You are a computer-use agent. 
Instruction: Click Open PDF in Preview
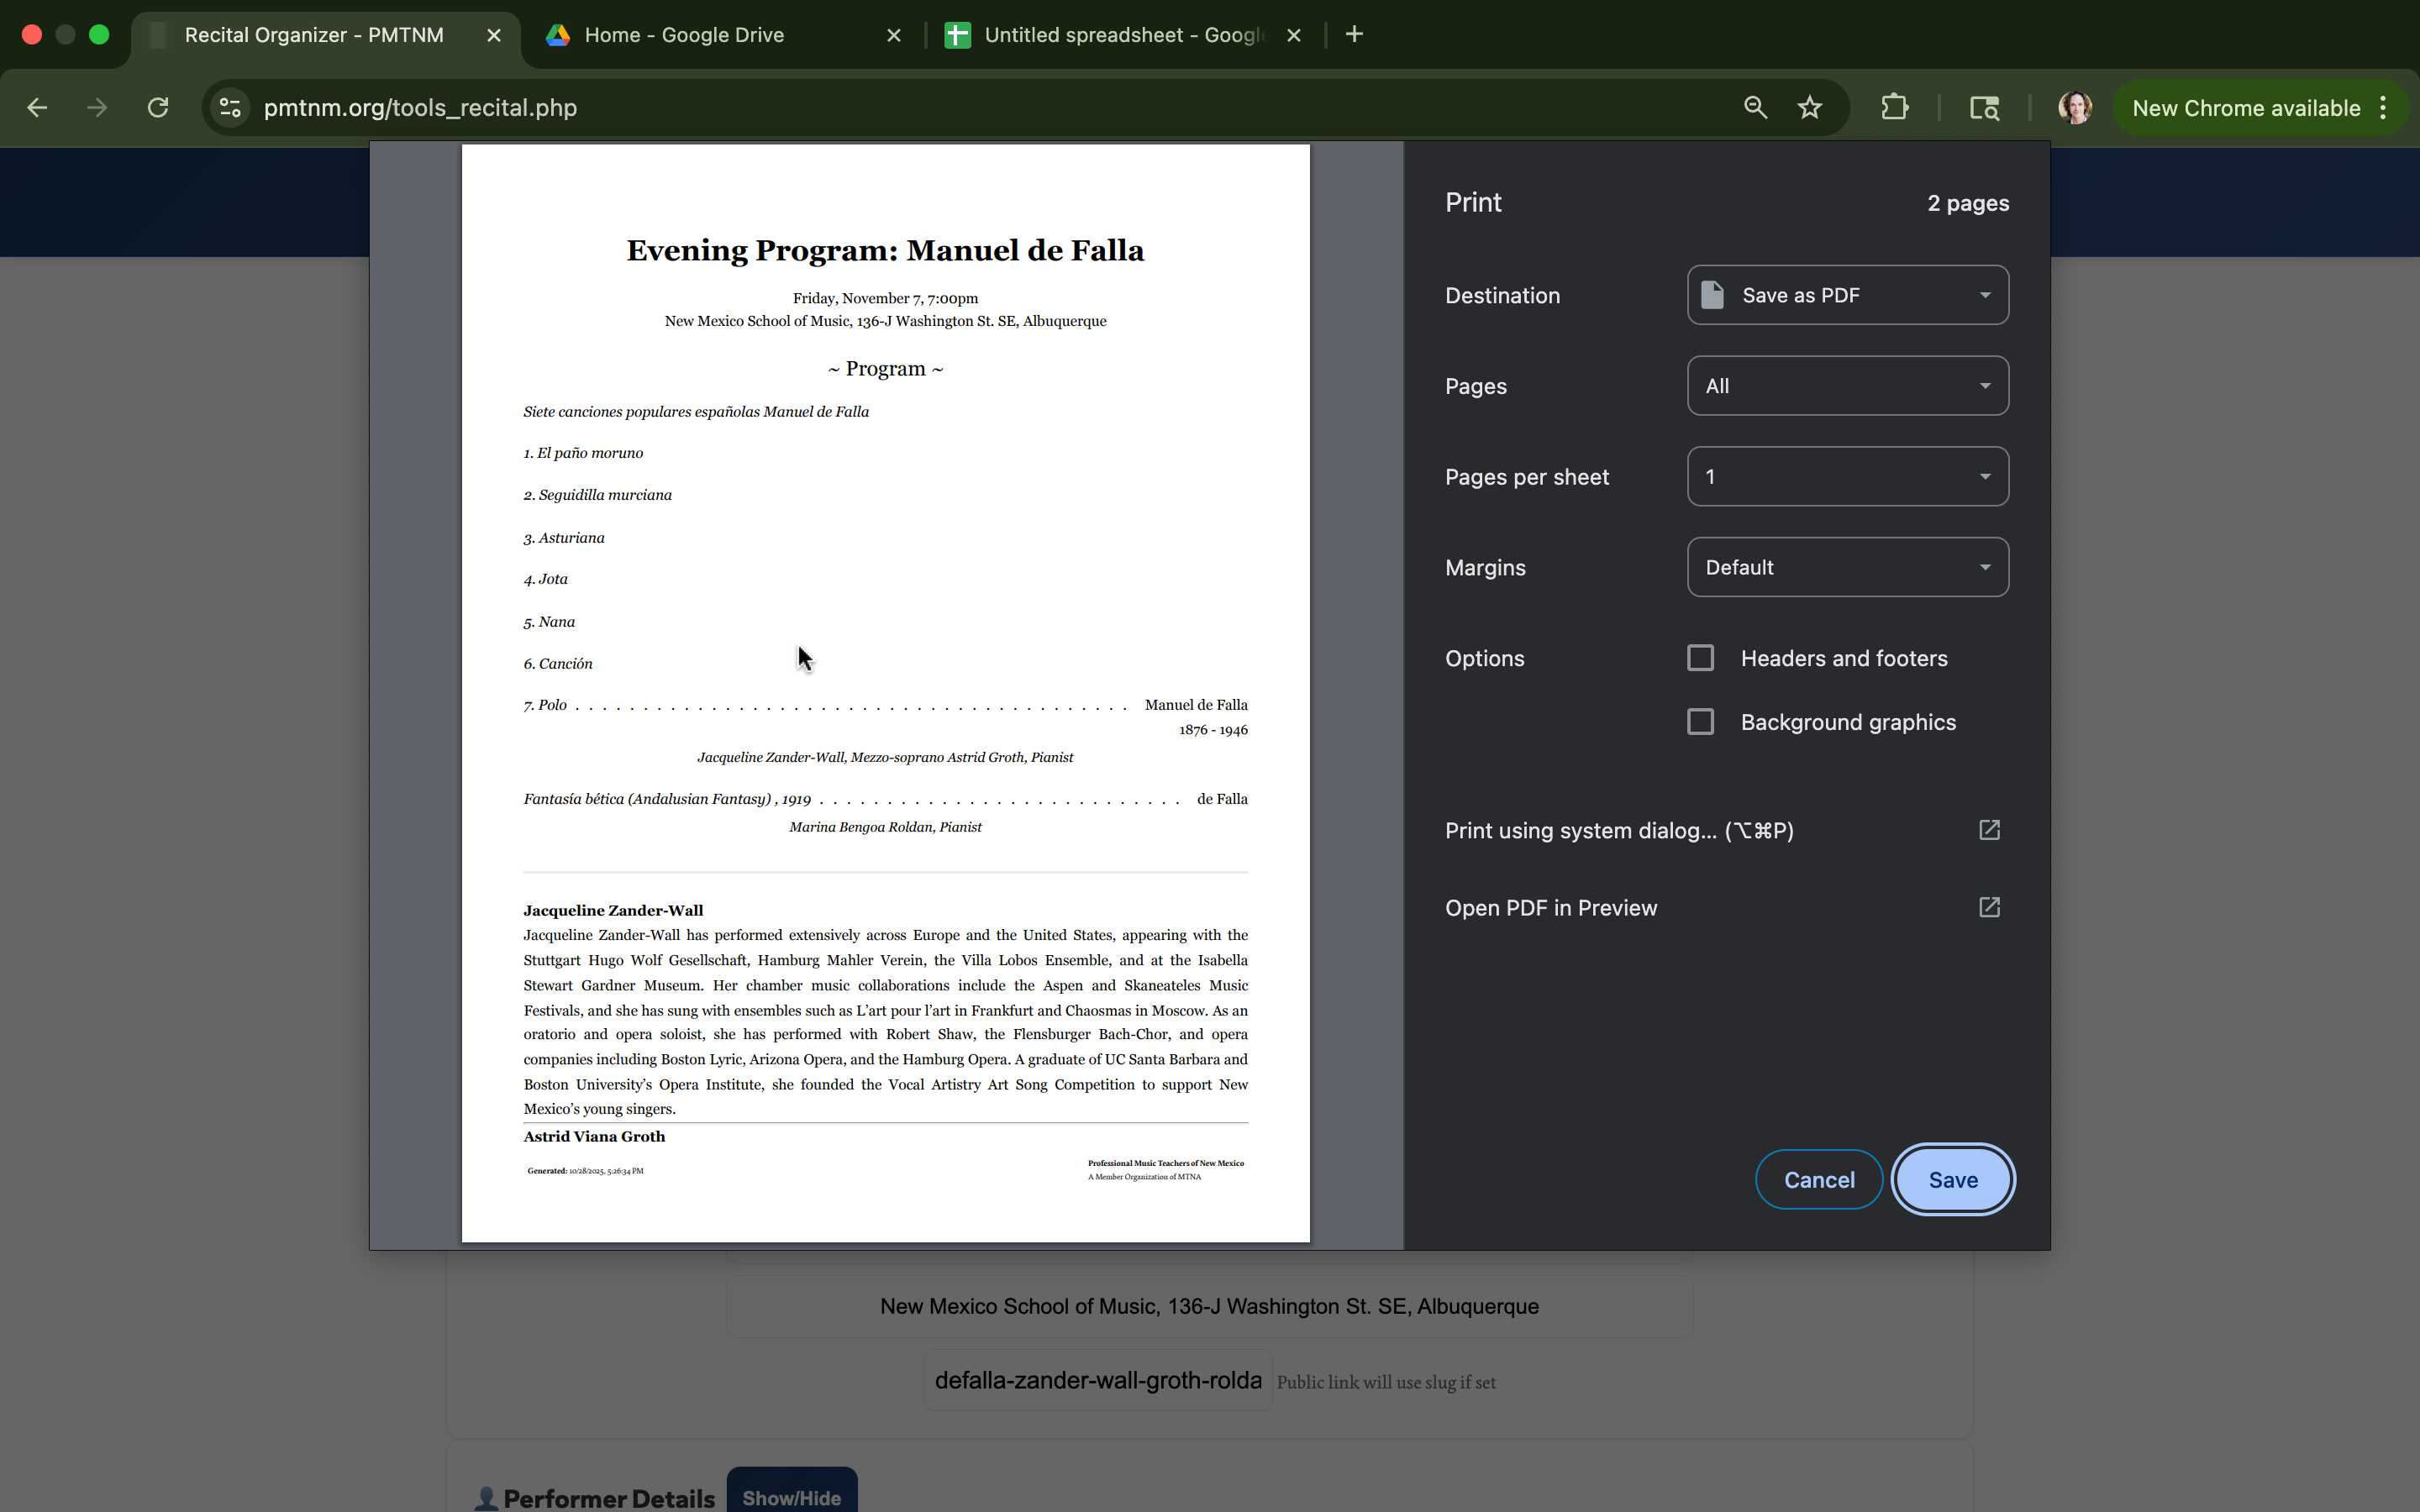[x=1551, y=908]
